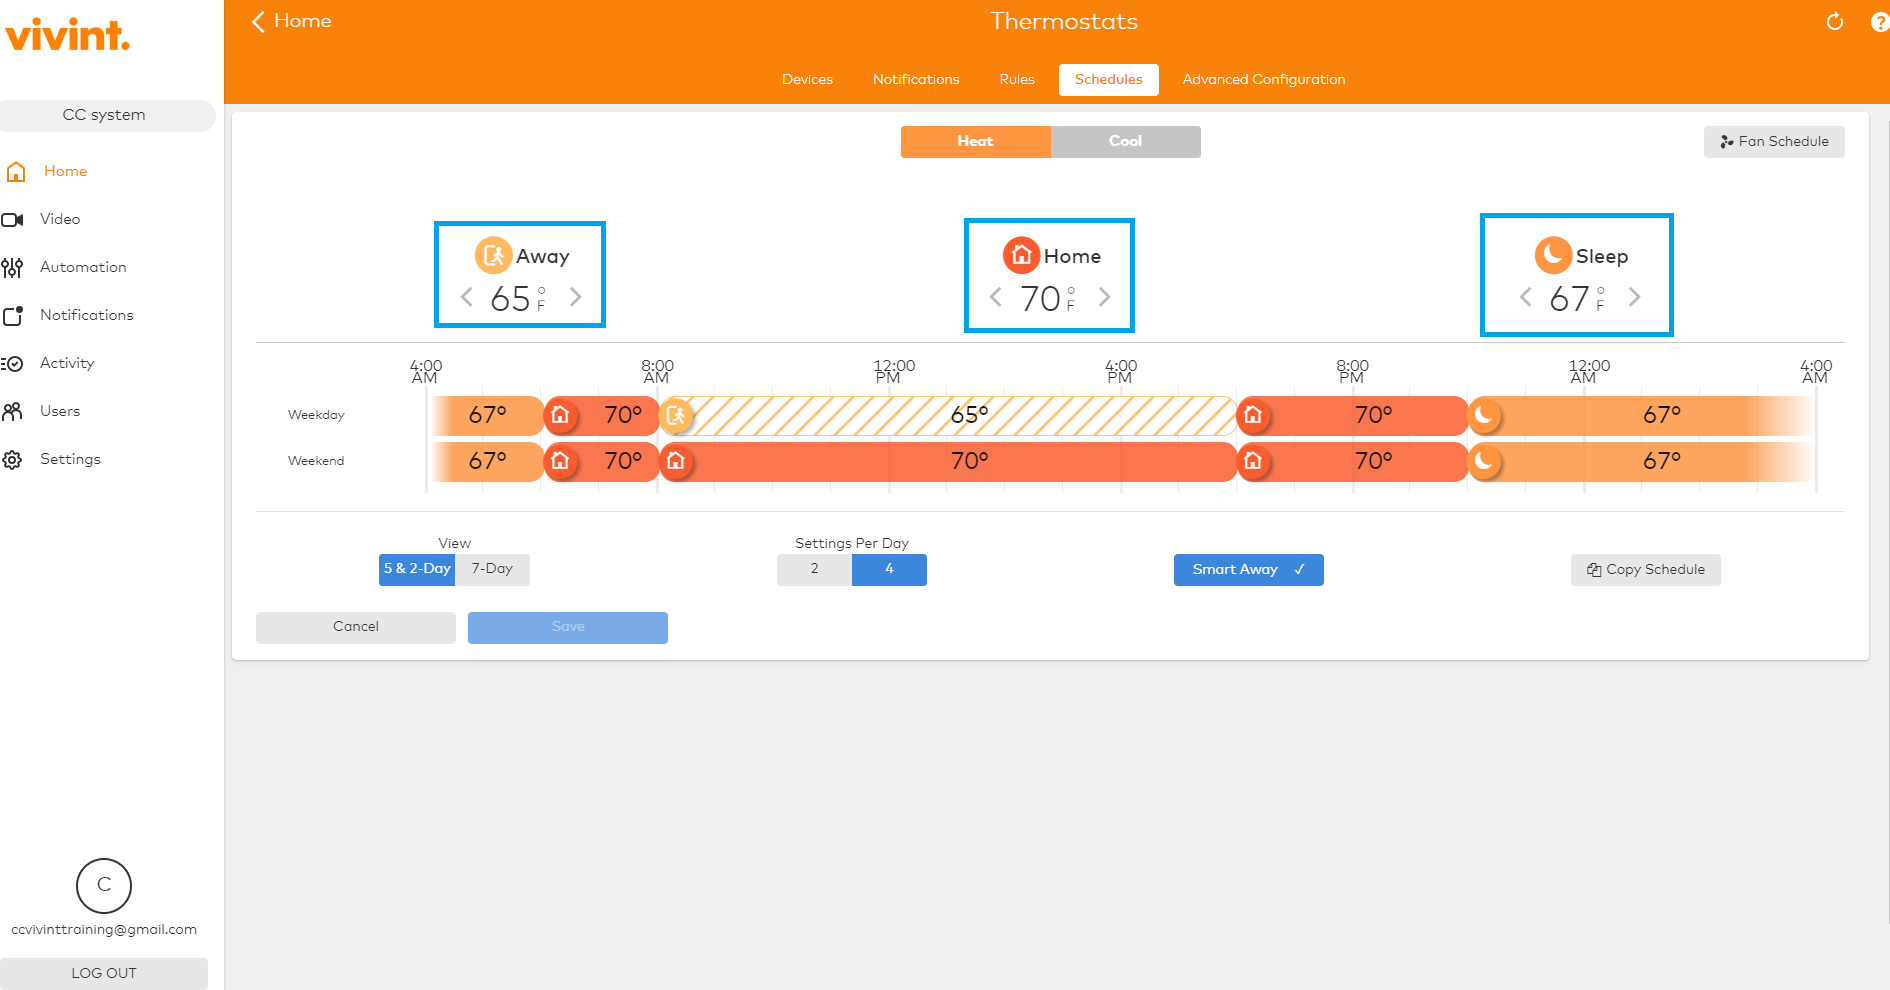Image resolution: width=1890 pixels, height=990 pixels.
Task: Open the Advanced Configuration tab
Action: click(1263, 79)
